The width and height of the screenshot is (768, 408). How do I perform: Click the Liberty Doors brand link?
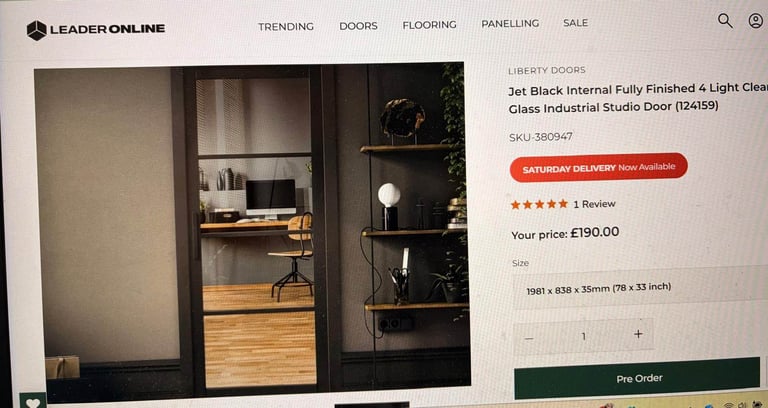click(547, 70)
